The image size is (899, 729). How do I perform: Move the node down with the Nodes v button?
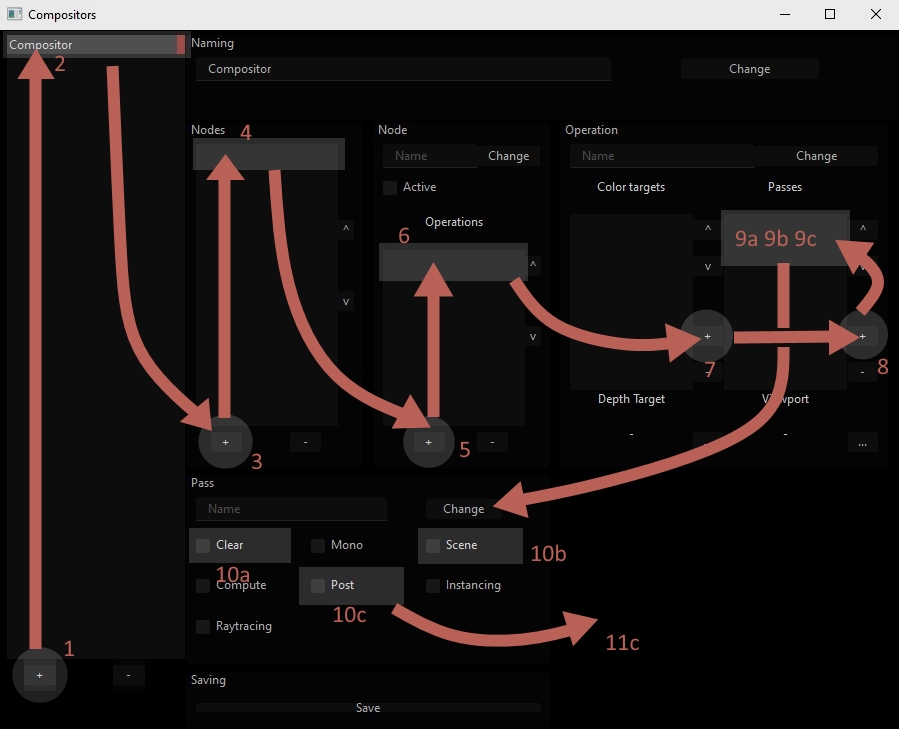point(346,302)
